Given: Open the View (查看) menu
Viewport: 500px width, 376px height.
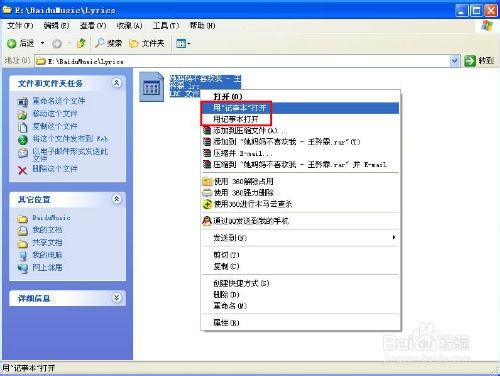Looking at the screenshot, I should click(93, 26).
